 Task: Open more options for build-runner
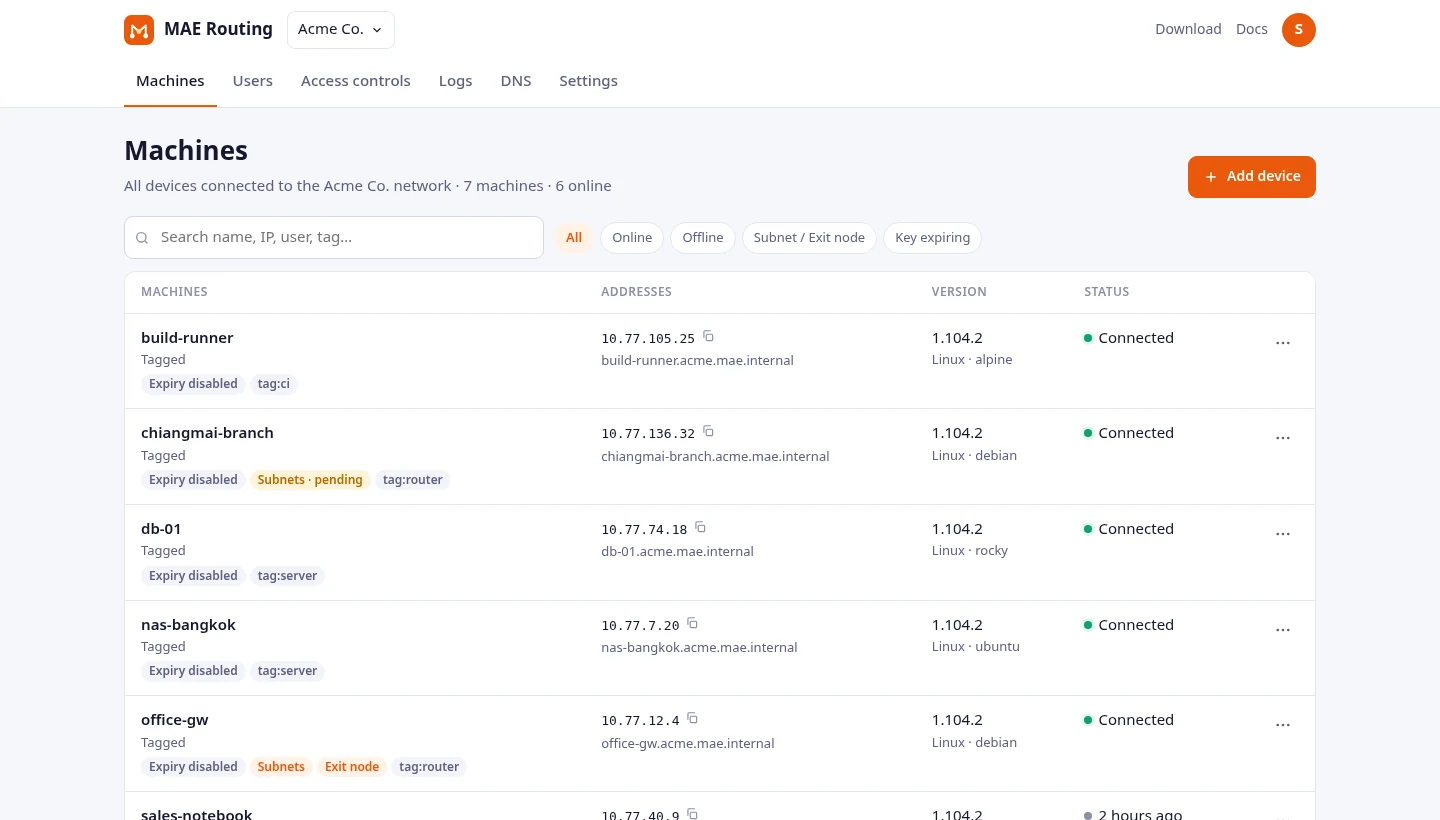pyautogui.click(x=1283, y=342)
